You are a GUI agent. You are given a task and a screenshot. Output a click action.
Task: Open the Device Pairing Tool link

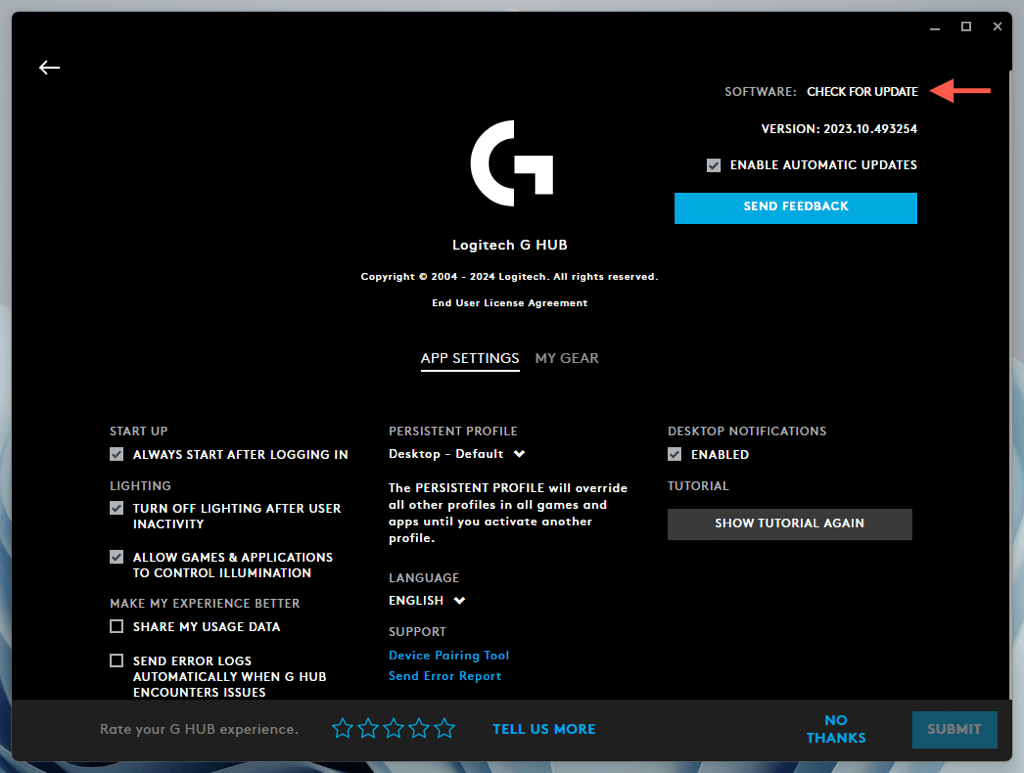(x=449, y=655)
